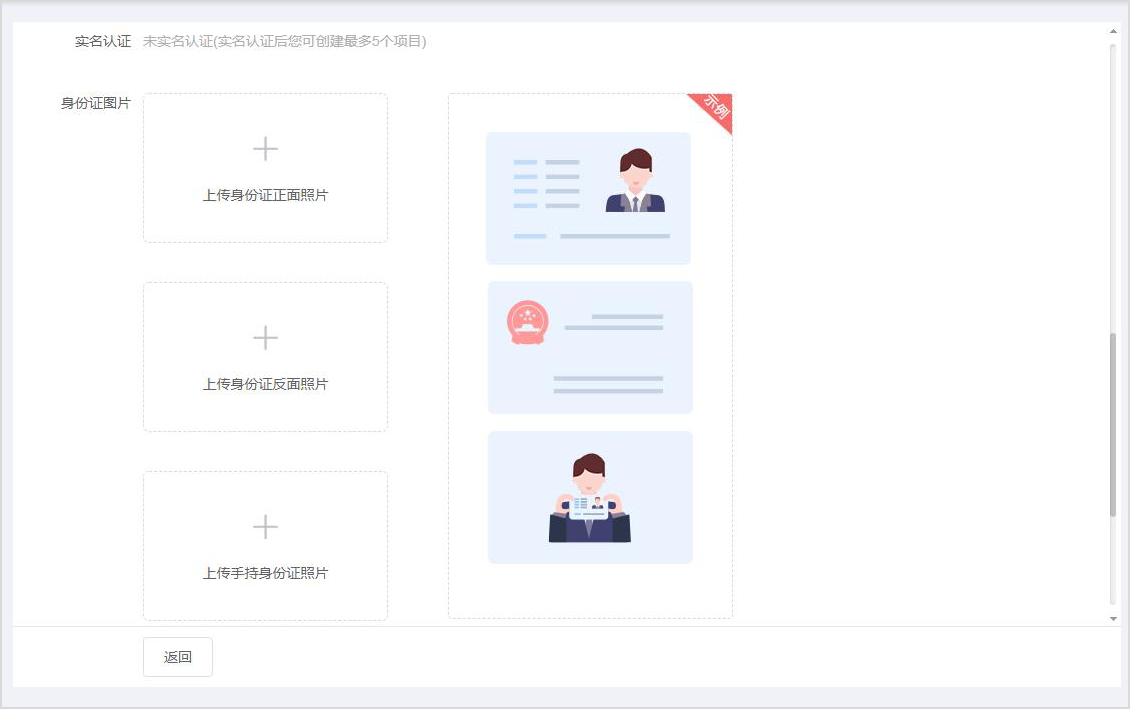Click the 身份证图片 field label

pos(96,103)
